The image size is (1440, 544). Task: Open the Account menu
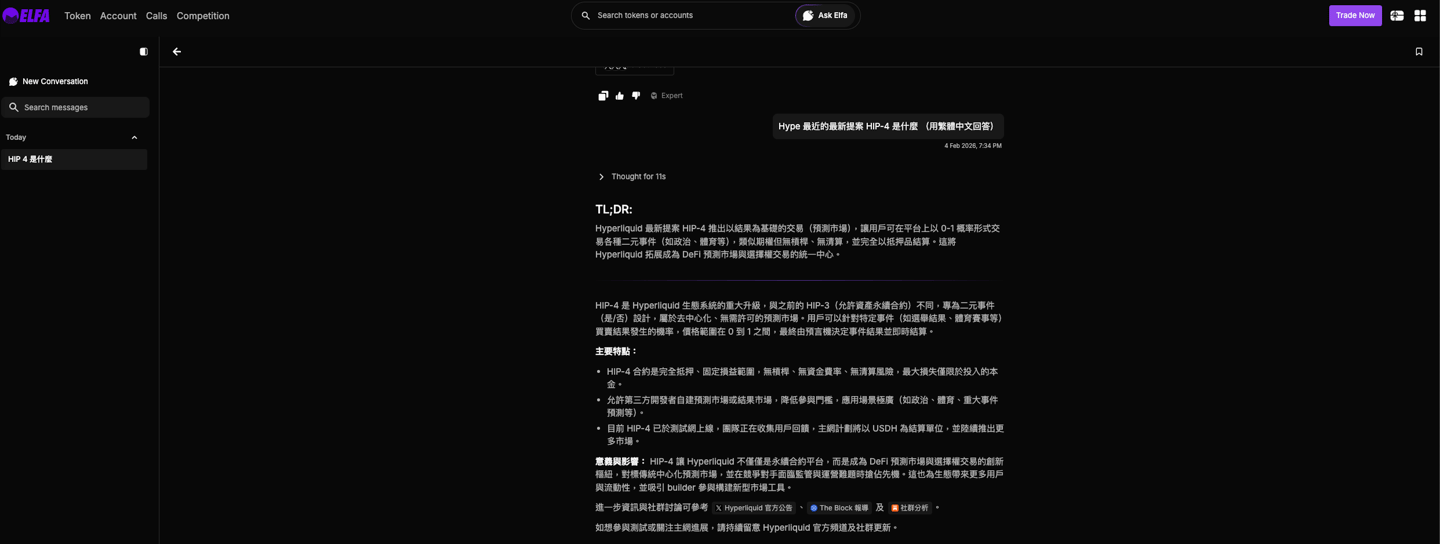pos(118,16)
